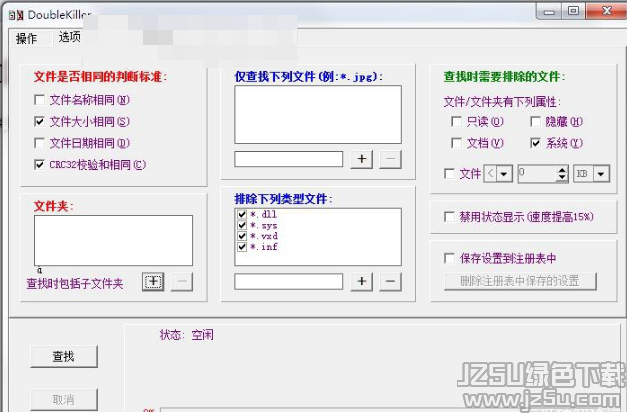Uncheck *.vxd in exclusion list

tap(242, 236)
